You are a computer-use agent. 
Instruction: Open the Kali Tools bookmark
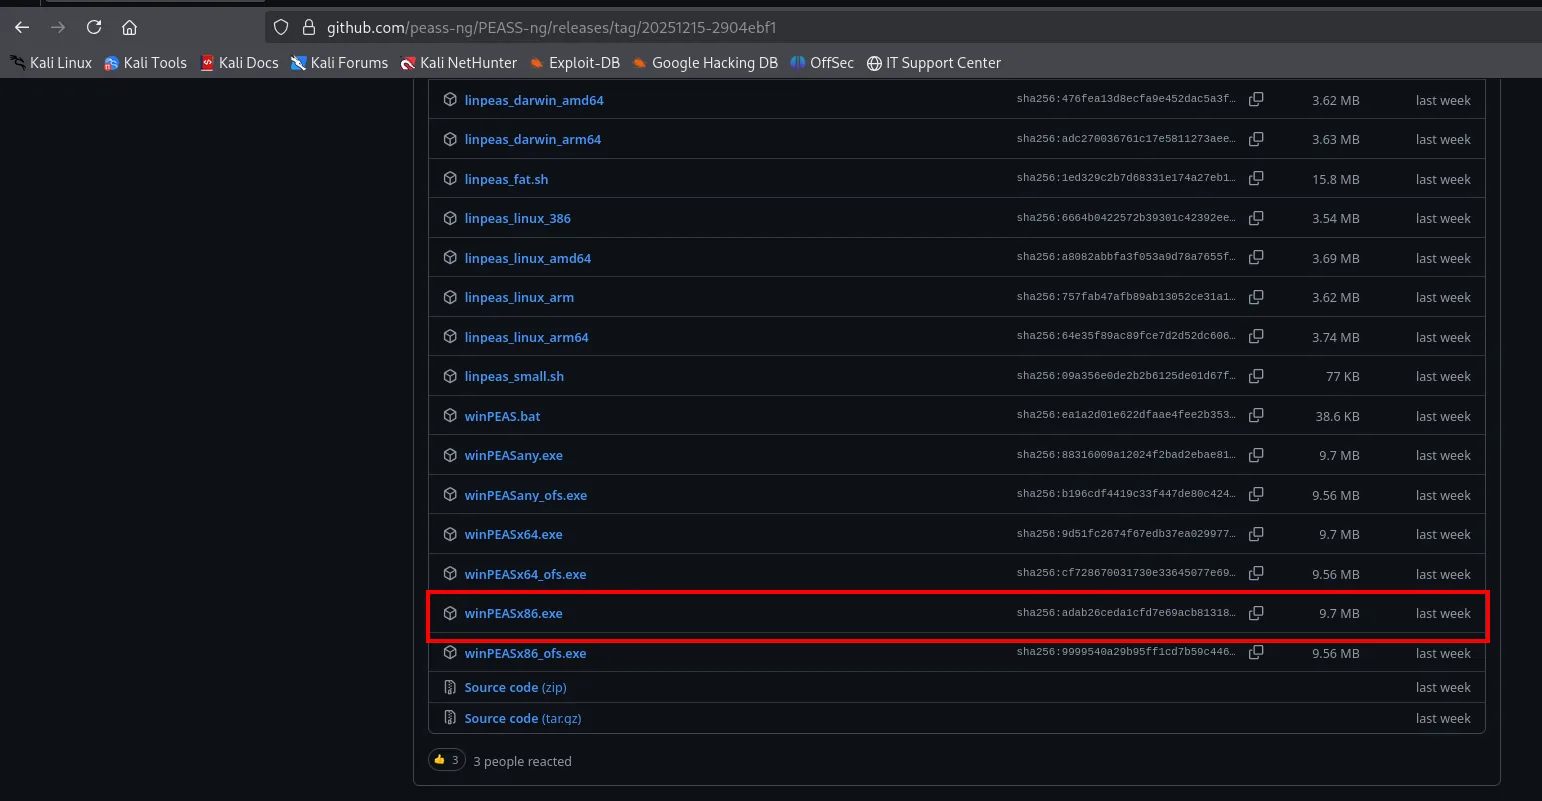coord(145,63)
